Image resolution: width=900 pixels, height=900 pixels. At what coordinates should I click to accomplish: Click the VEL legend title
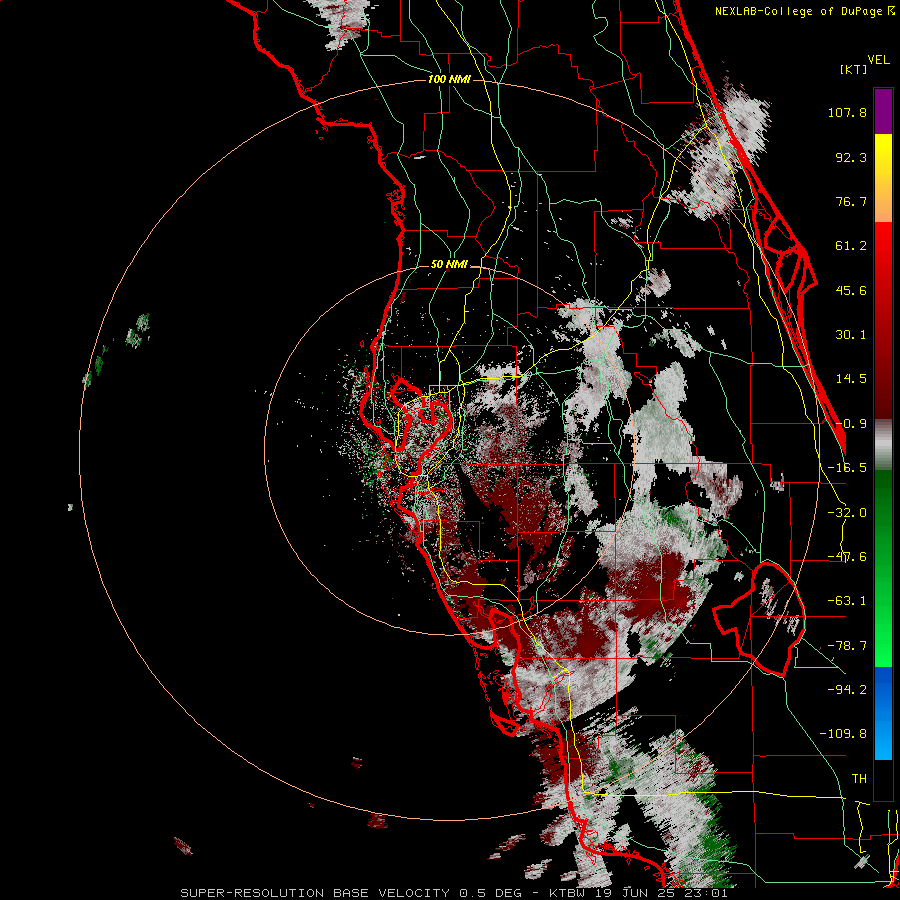[x=879, y=60]
